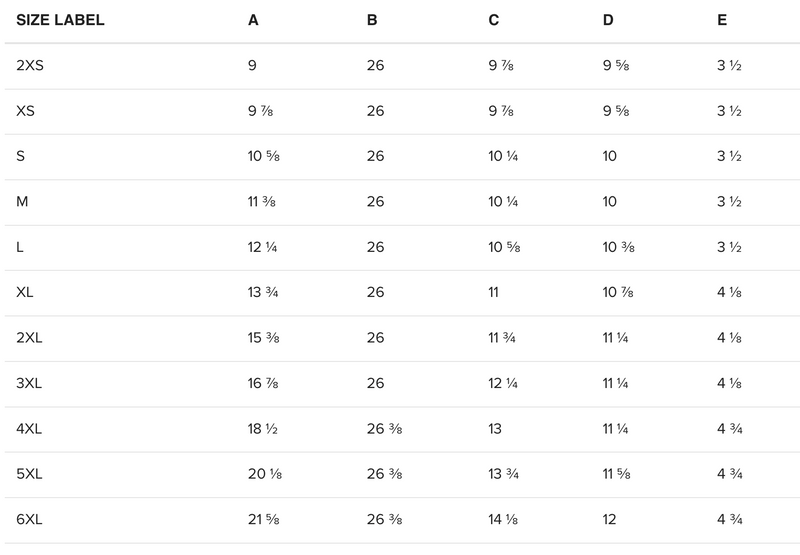This screenshot has width=800, height=555.
Task: Select the XS size row label
Action: (x=26, y=111)
